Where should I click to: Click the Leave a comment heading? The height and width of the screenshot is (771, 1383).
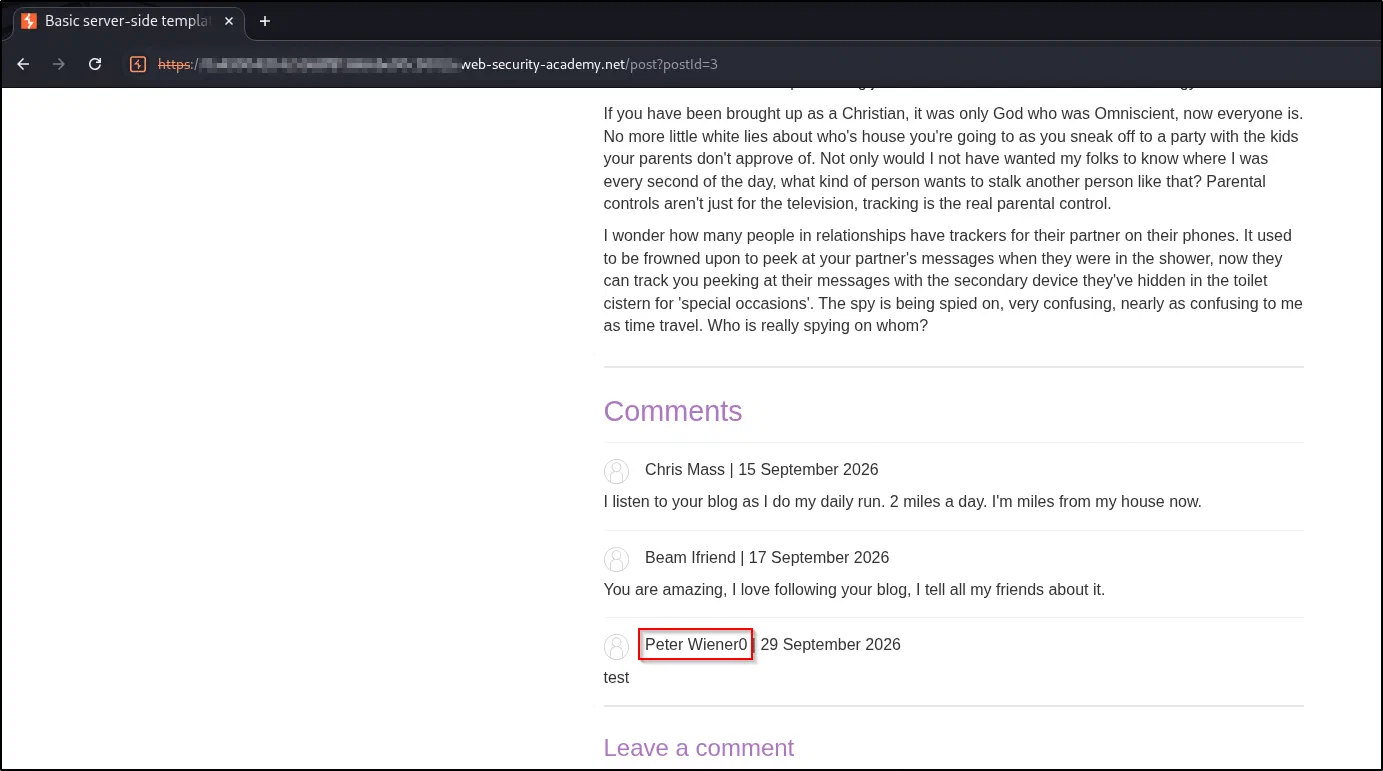[699, 748]
